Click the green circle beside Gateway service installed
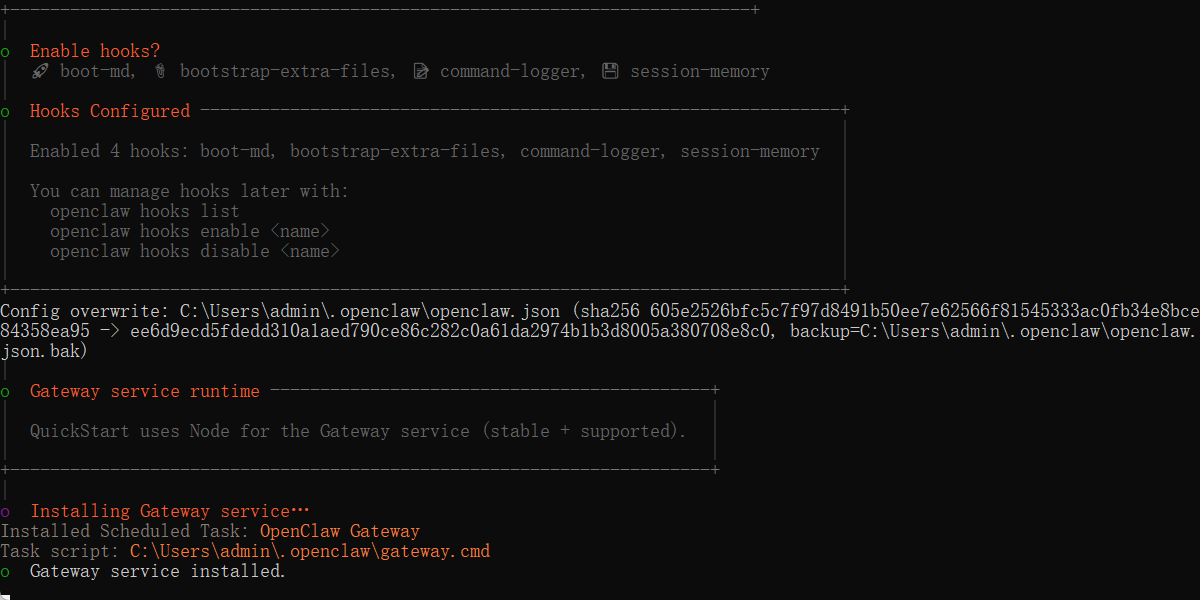 [5, 572]
